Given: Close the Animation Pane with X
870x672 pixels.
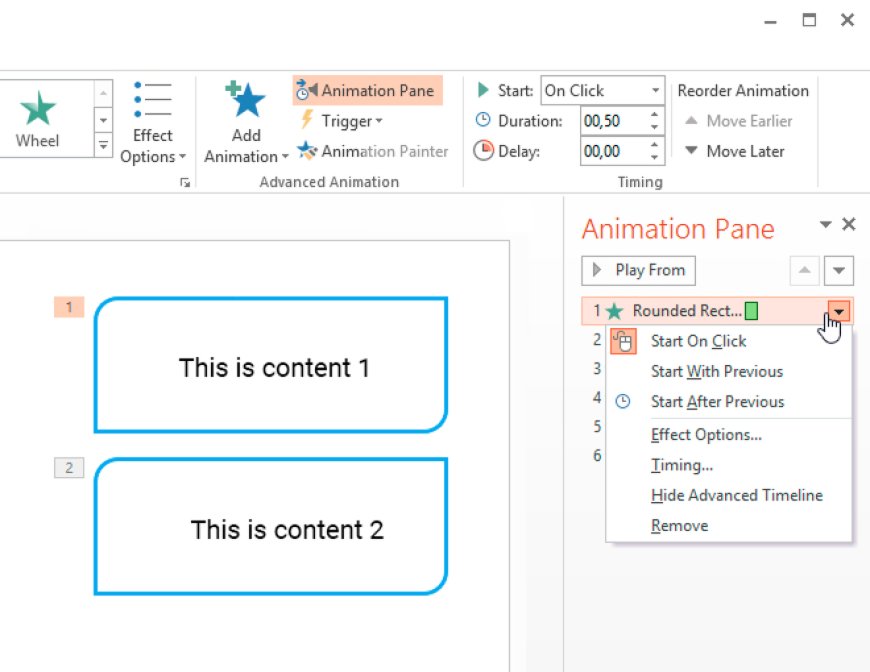Looking at the screenshot, I should [x=849, y=224].
